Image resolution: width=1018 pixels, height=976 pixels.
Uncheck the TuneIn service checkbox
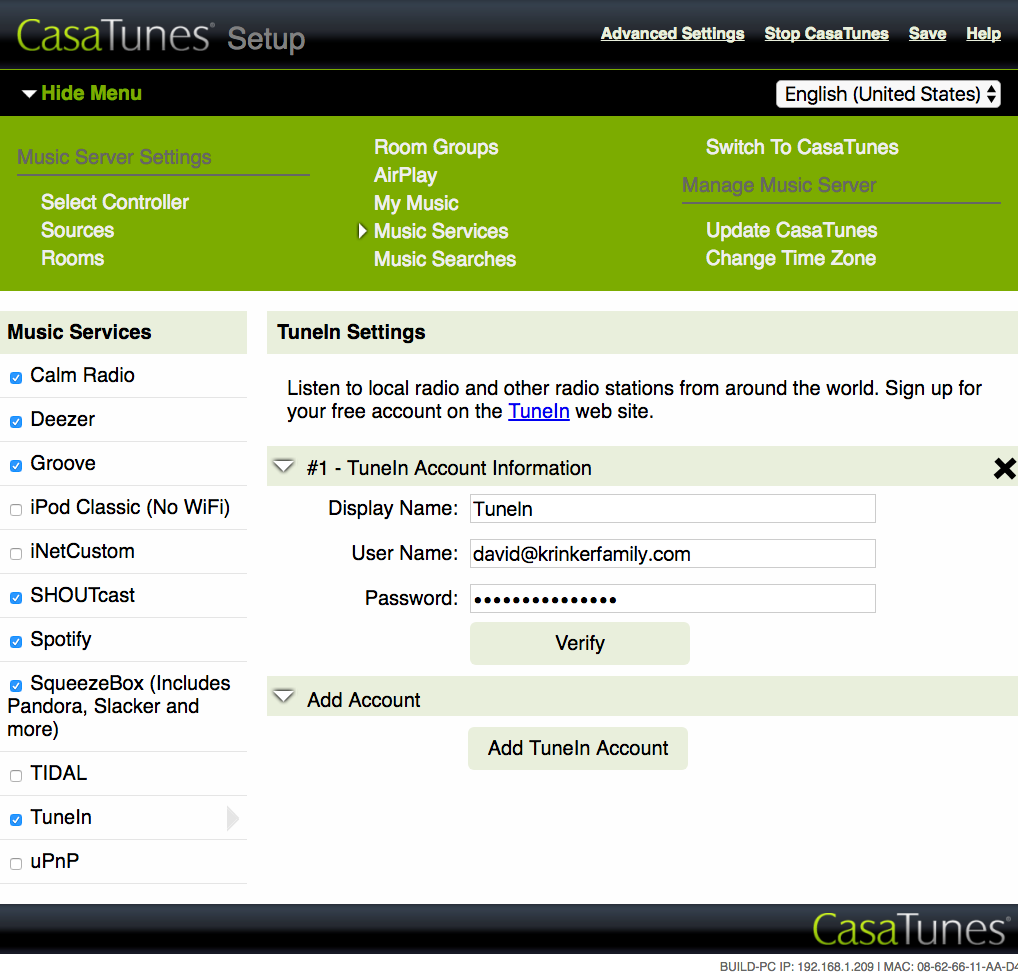16,820
